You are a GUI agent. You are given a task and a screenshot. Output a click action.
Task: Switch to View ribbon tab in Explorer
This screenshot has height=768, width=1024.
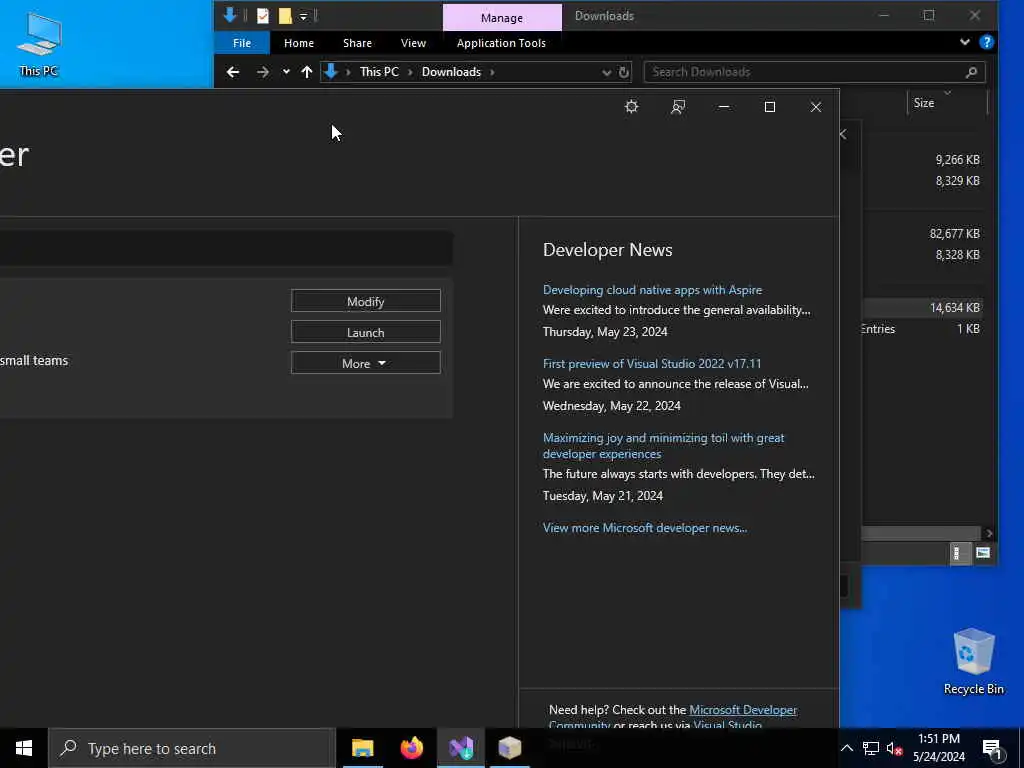413,43
